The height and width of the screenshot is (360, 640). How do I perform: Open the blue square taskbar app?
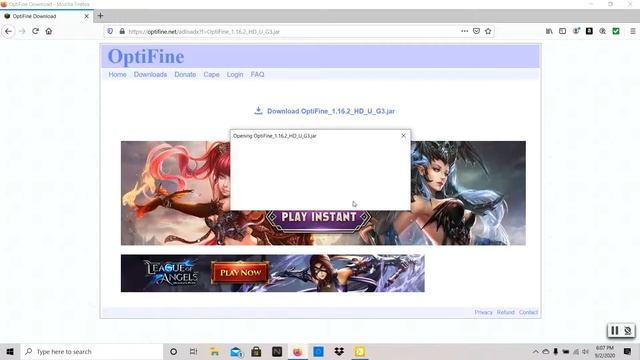318,351
